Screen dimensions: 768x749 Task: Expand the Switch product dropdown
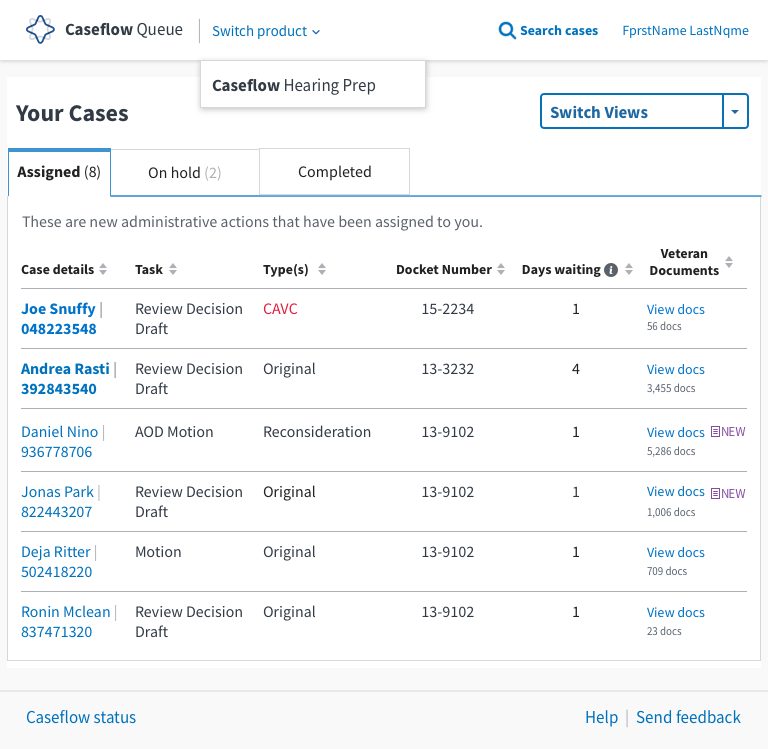(266, 31)
